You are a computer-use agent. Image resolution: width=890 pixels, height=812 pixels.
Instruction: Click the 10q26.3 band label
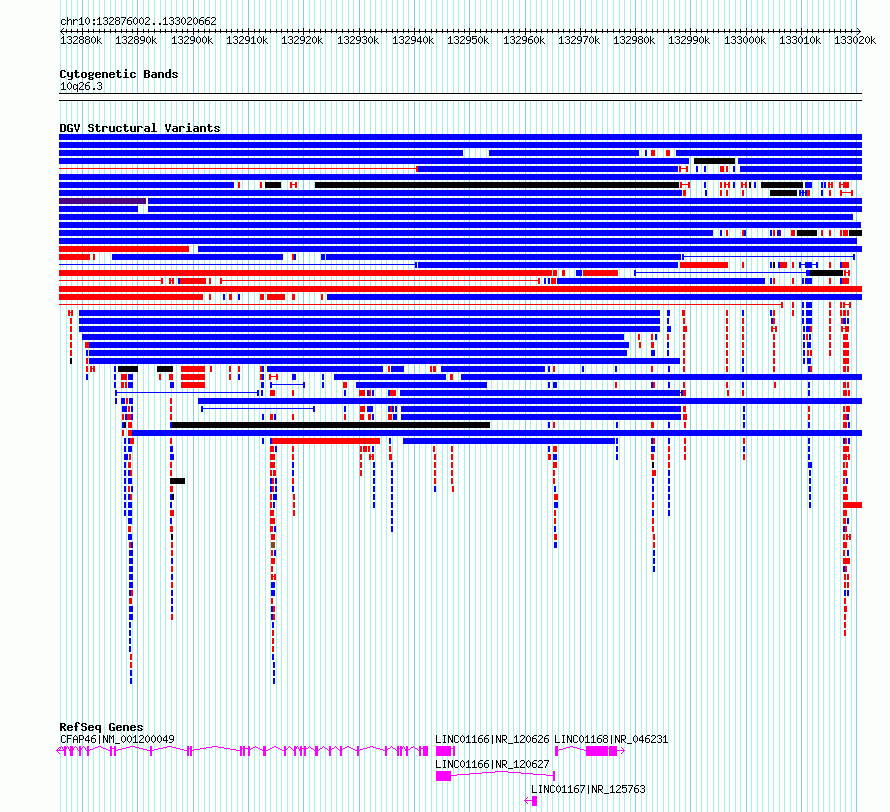[x=81, y=86]
